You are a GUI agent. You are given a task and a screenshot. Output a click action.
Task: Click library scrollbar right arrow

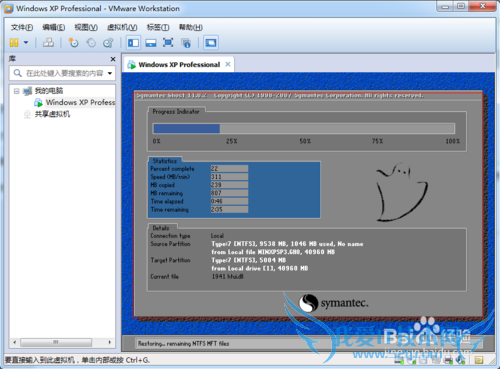pyautogui.click(x=110, y=342)
